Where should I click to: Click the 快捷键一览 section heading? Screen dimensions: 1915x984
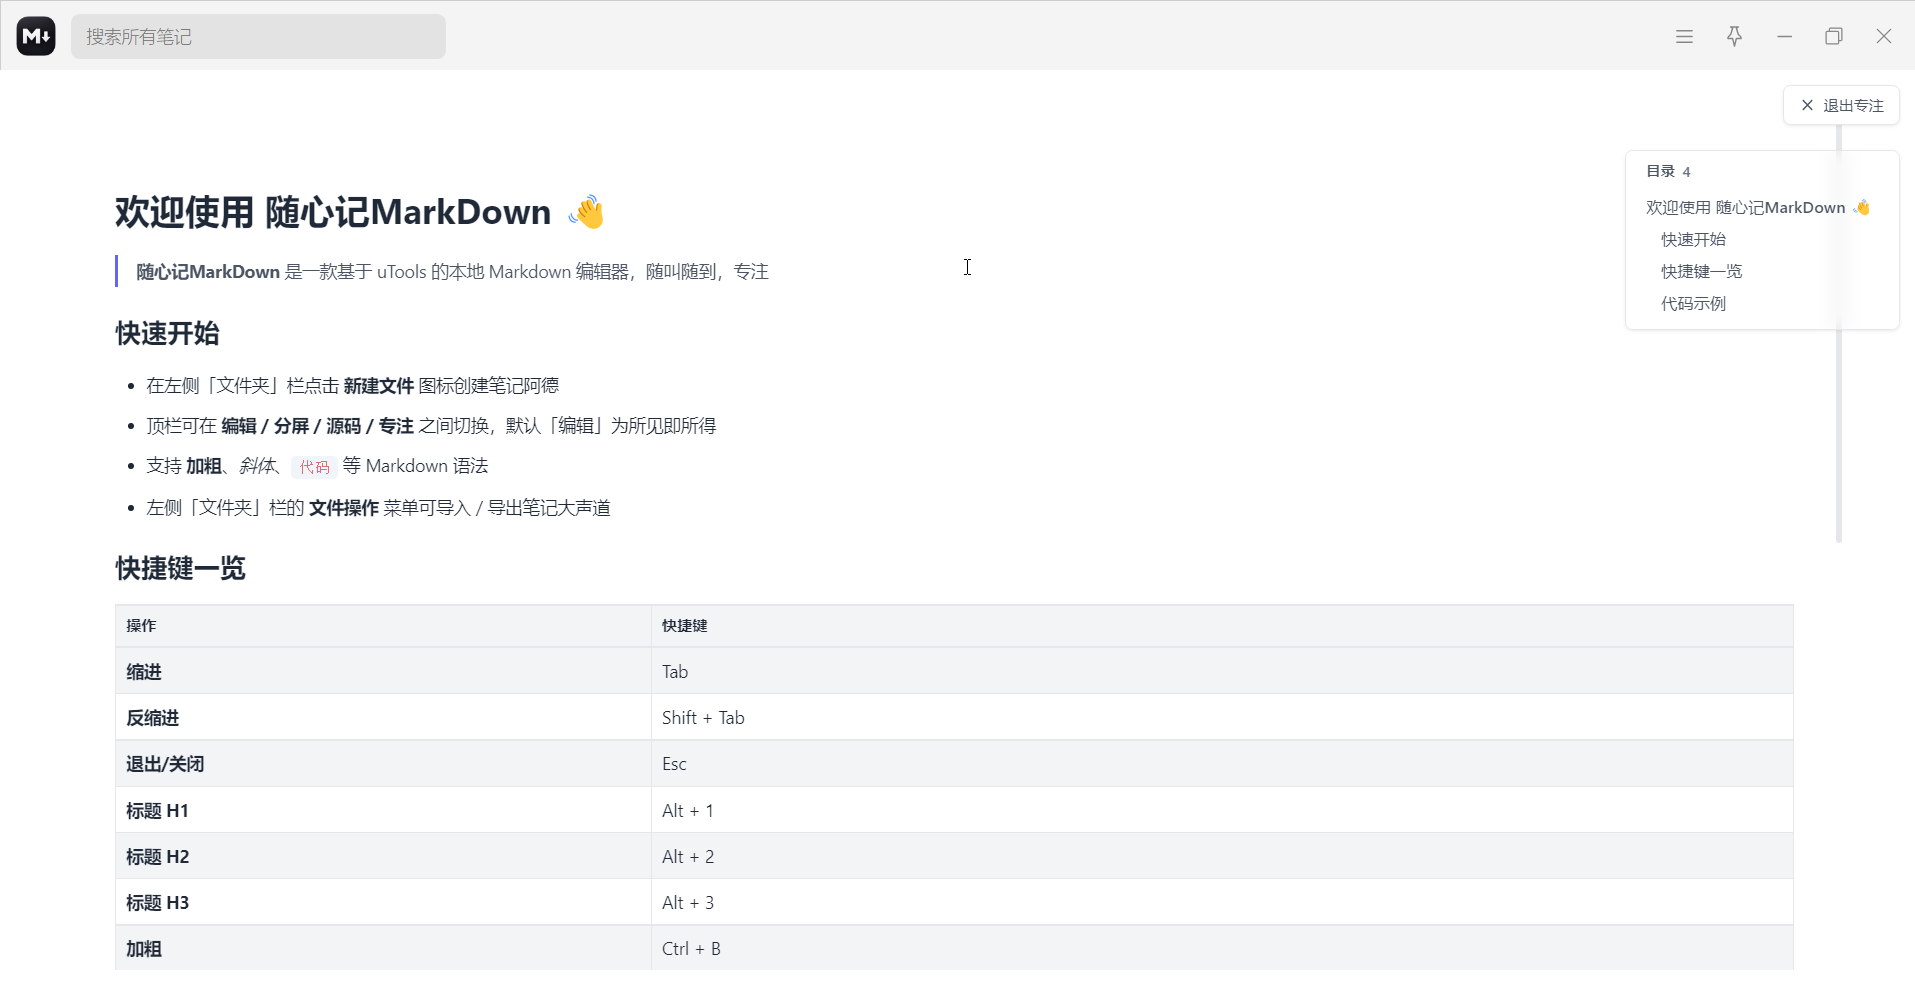180,568
